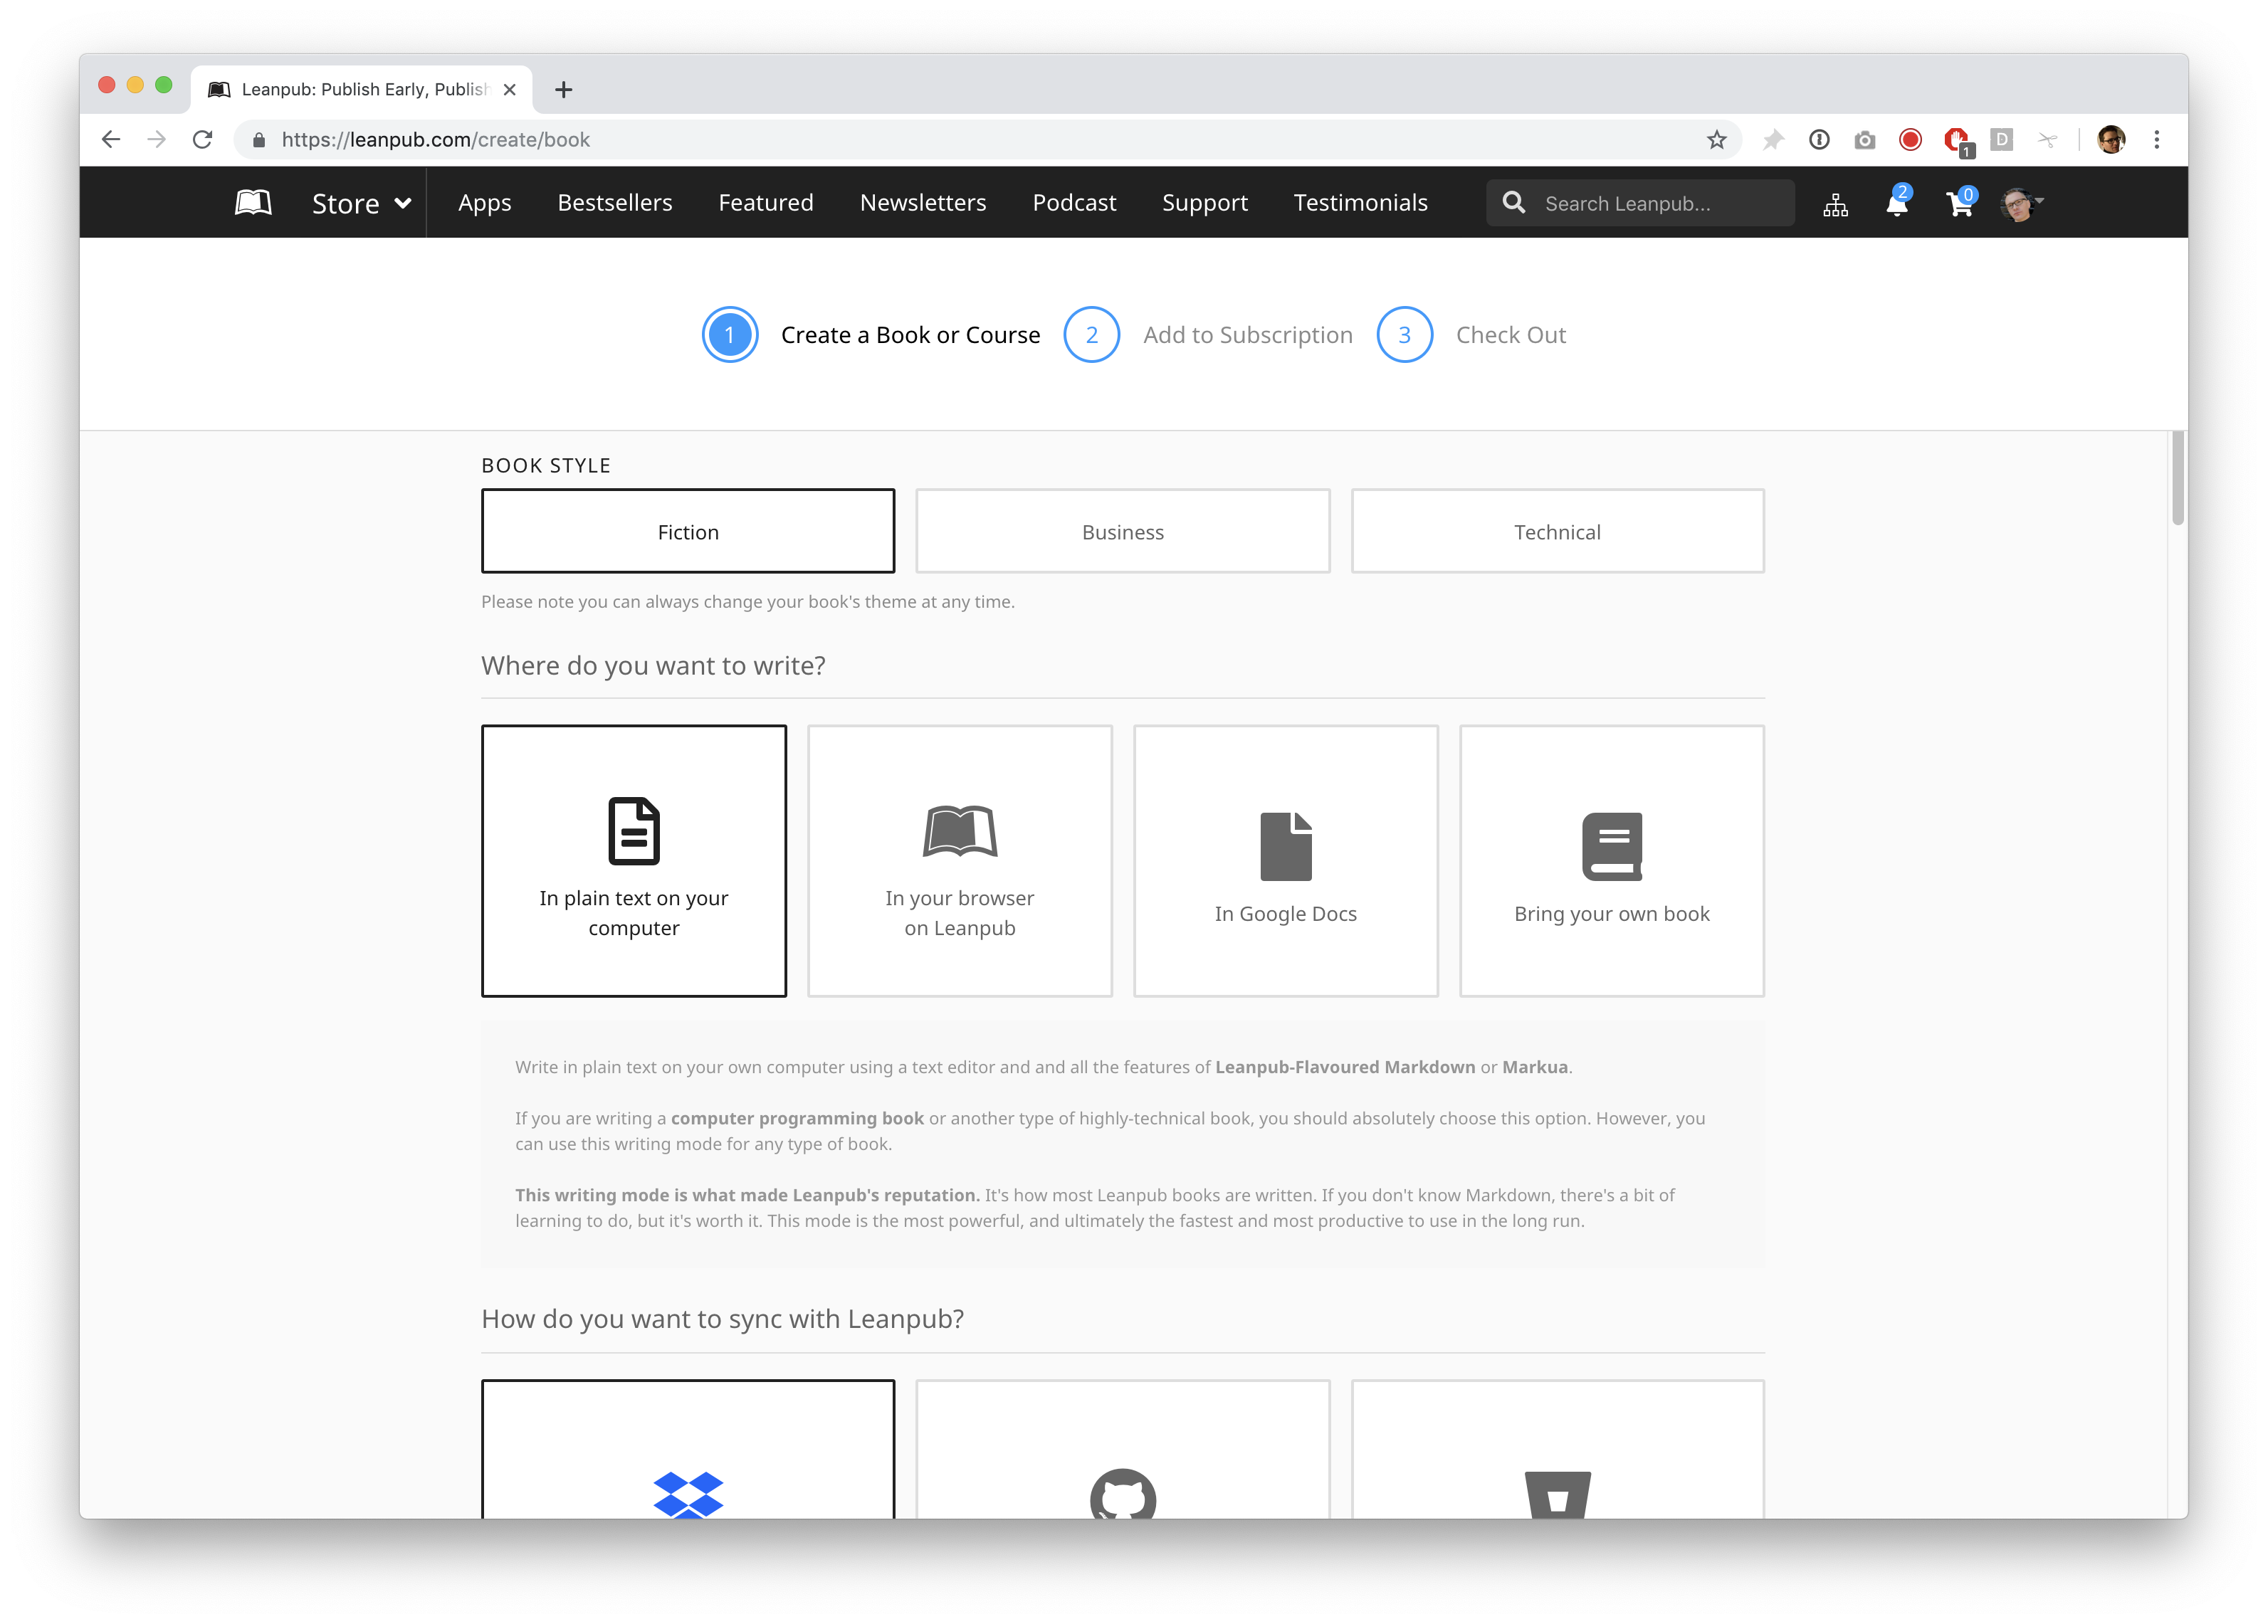The height and width of the screenshot is (1624, 2268).
Task: Select 'Bring your own book' option
Action: point(1612,861)
